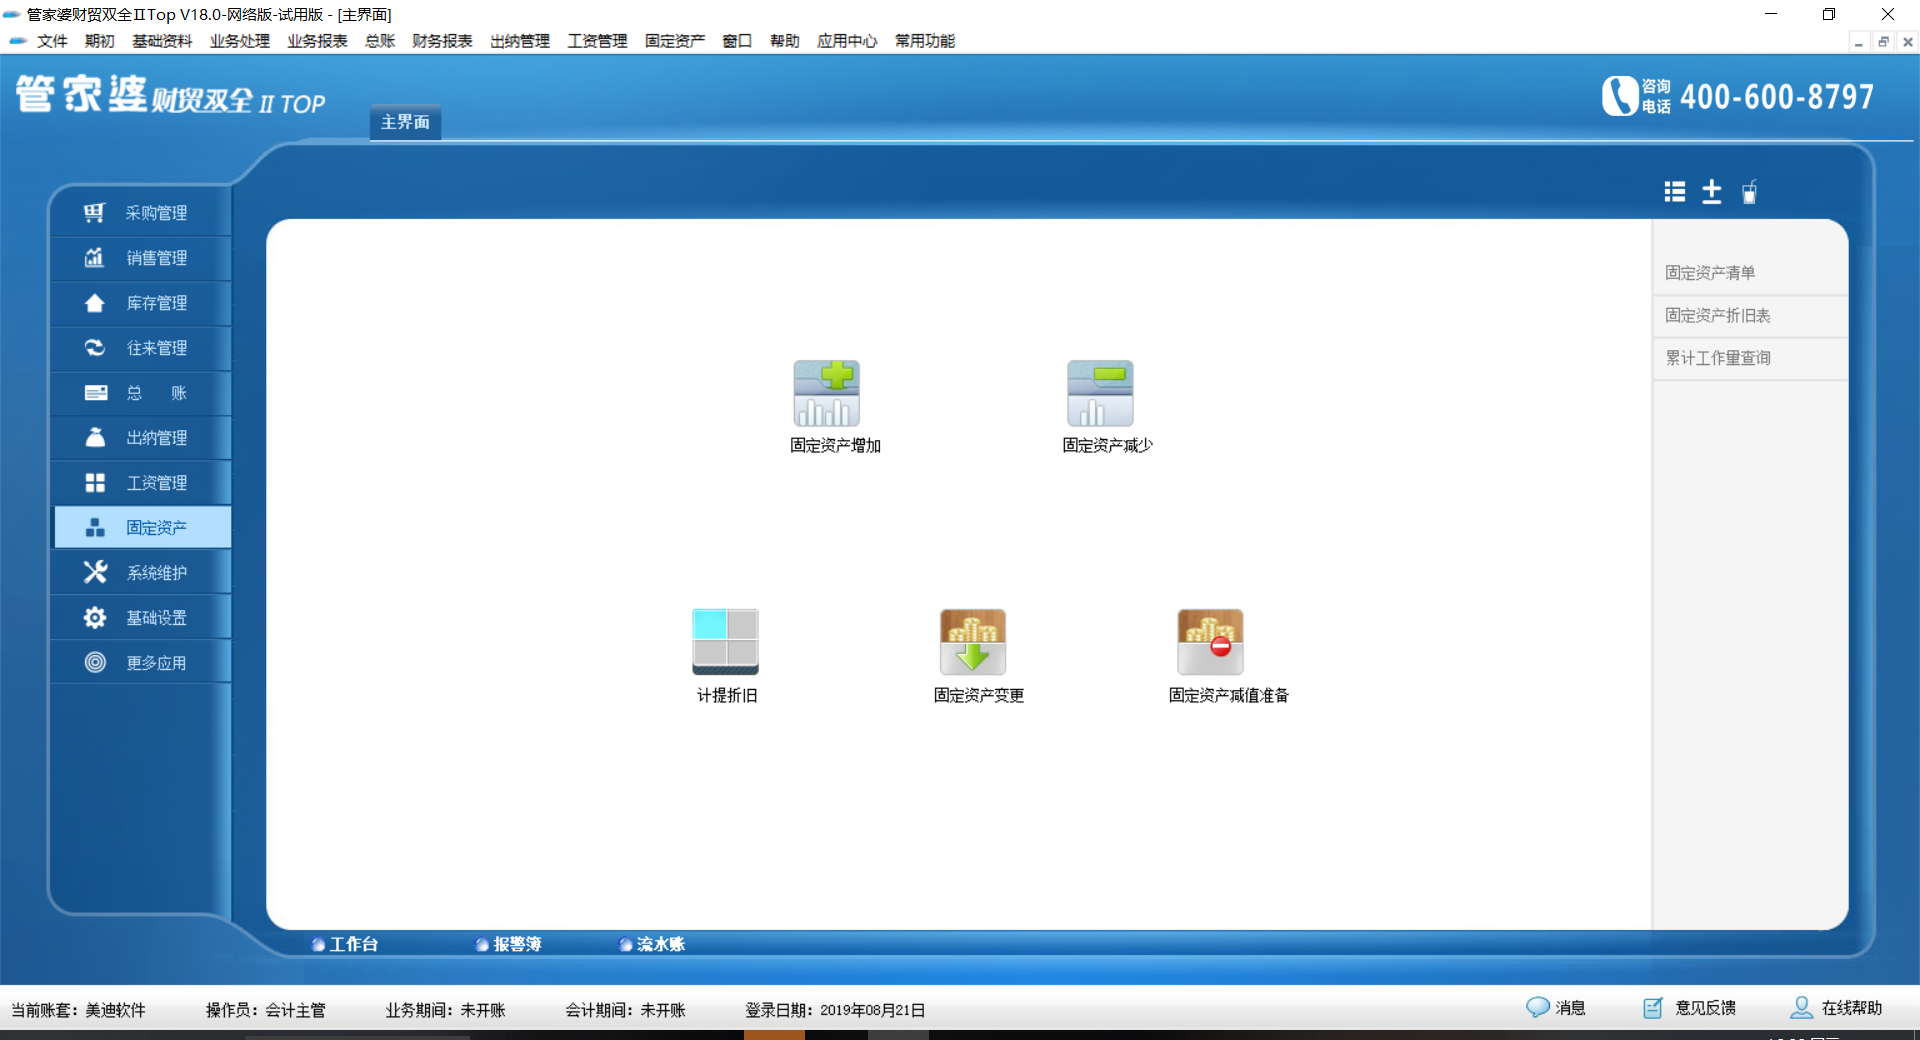Open 消息 in the status bar

click(x=1556, y=1008)
